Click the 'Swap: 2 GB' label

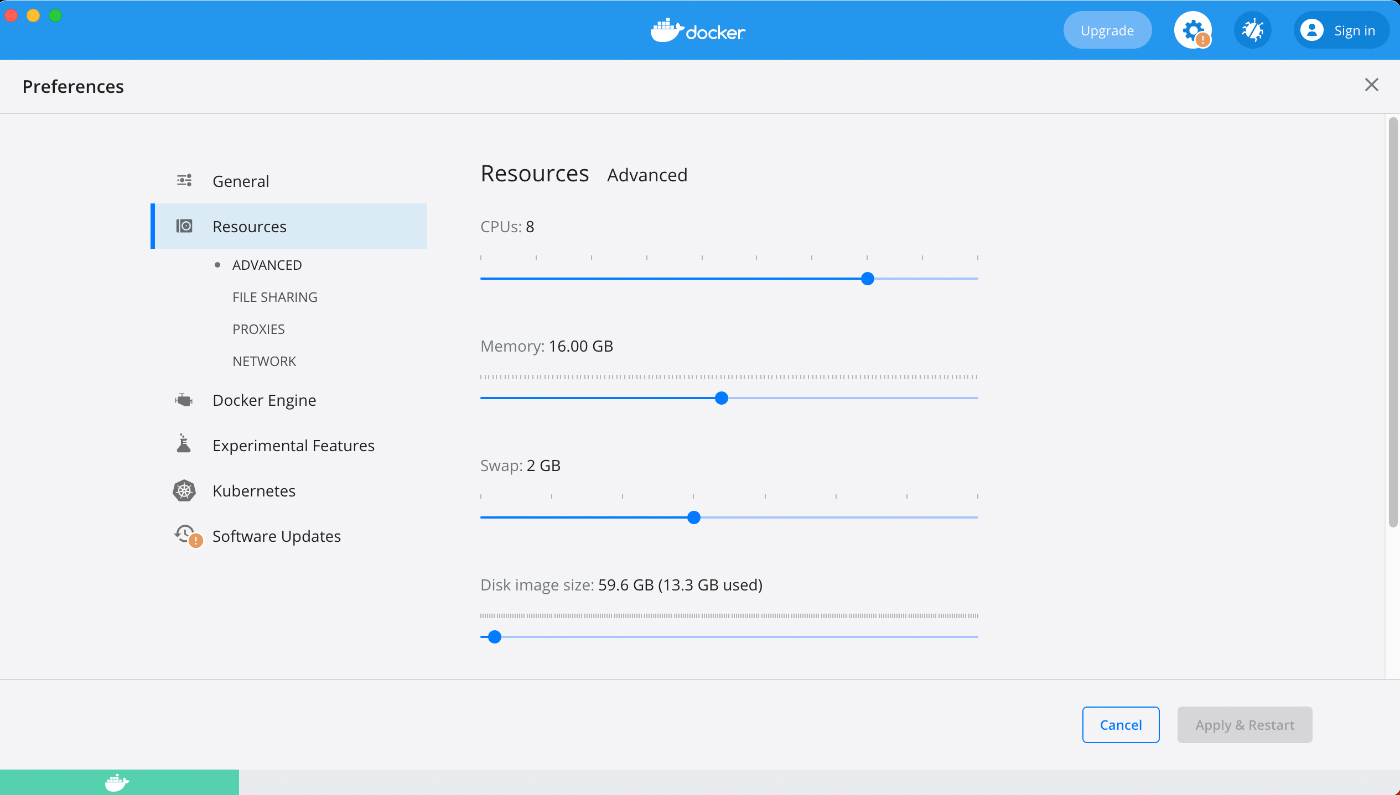pos(520,465)
